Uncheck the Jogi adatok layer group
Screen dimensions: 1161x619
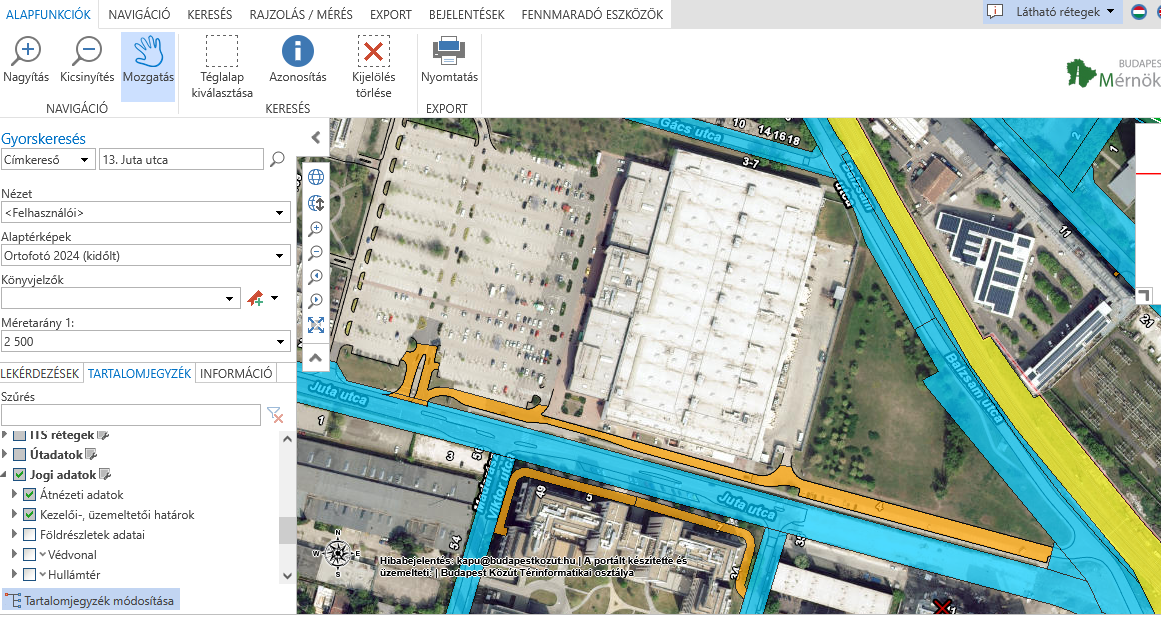click(20, 475)
